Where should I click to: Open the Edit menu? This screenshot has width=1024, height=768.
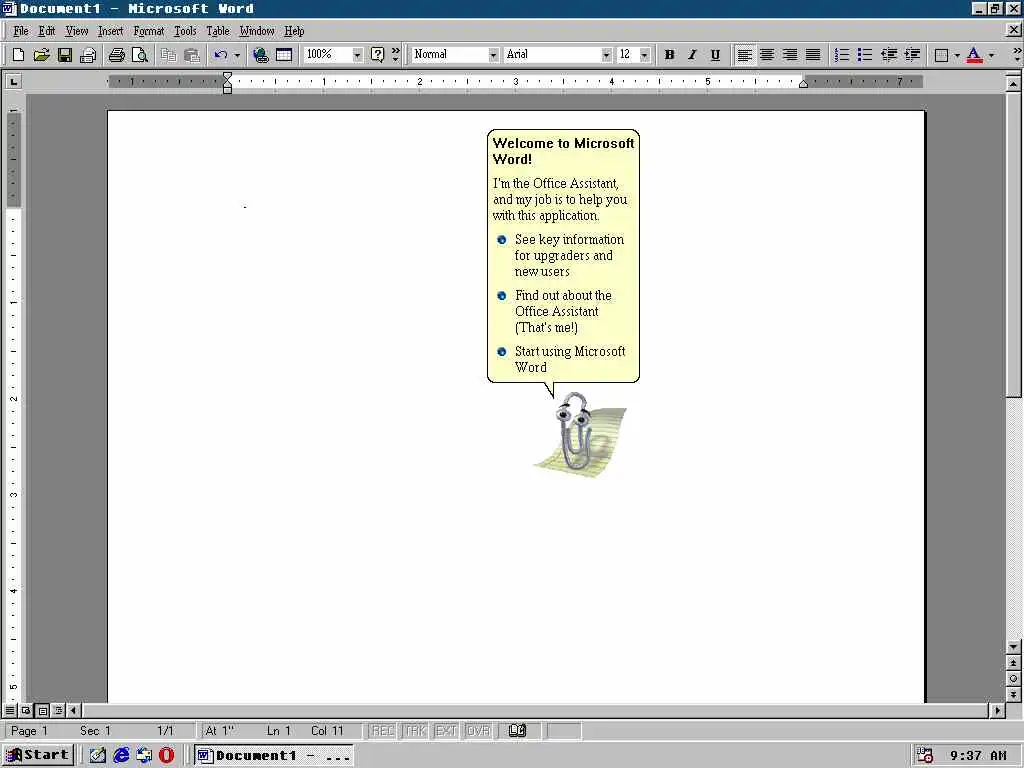tap(46, 31)
